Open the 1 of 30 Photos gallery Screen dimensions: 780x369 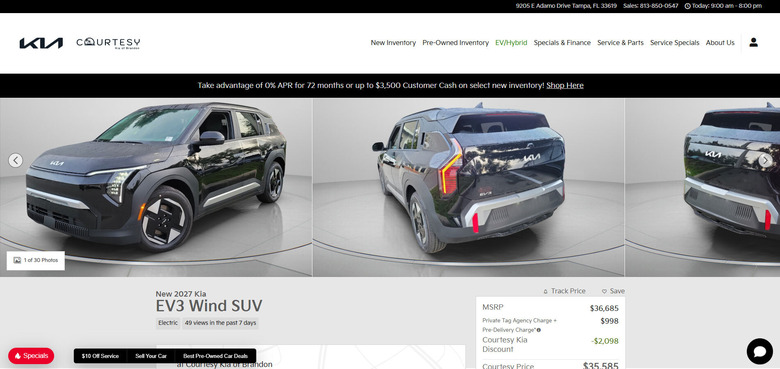[35, 260]
